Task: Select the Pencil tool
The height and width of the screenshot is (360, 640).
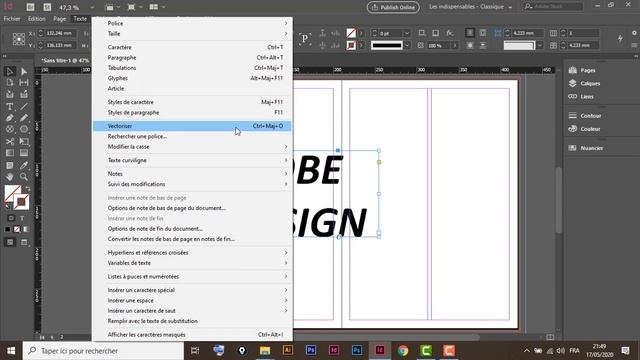Action: 24,118
